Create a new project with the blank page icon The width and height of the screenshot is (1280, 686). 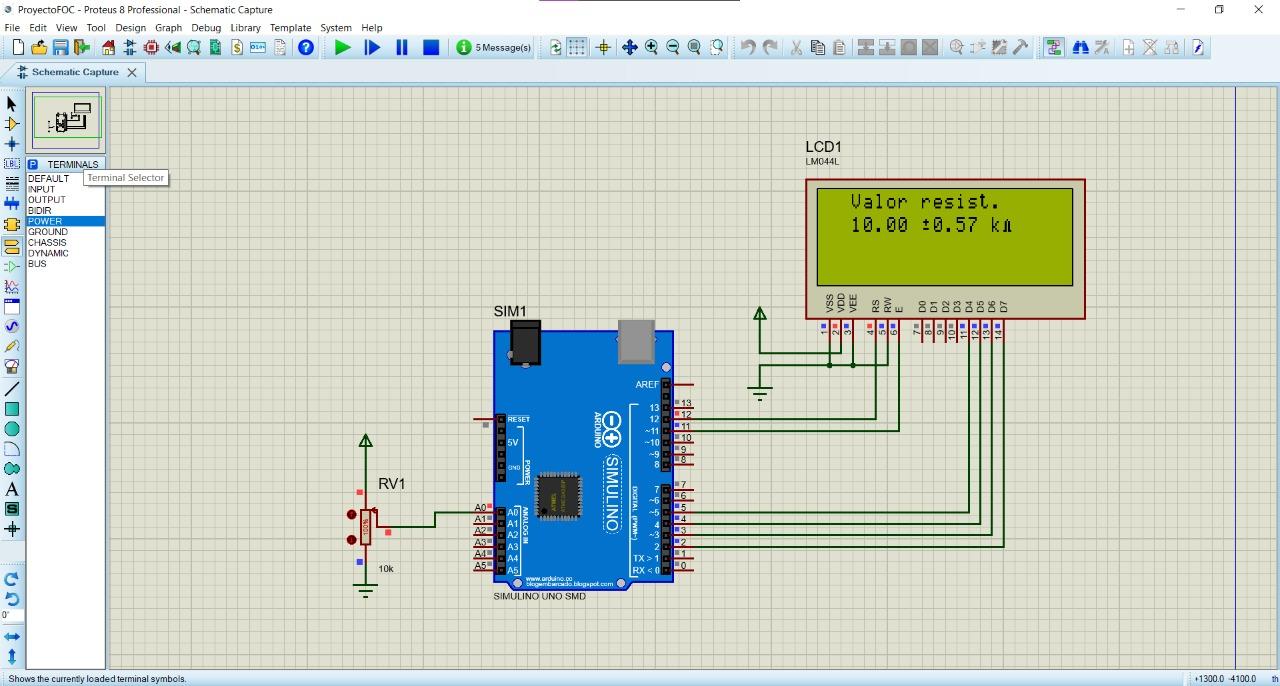coord(18,47)
